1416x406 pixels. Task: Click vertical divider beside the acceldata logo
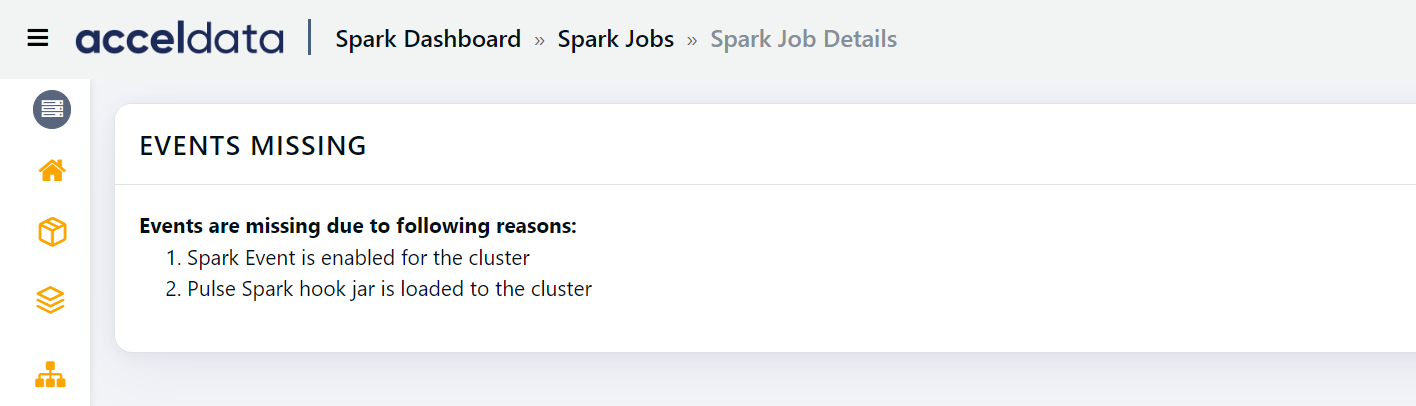point(310,38)
